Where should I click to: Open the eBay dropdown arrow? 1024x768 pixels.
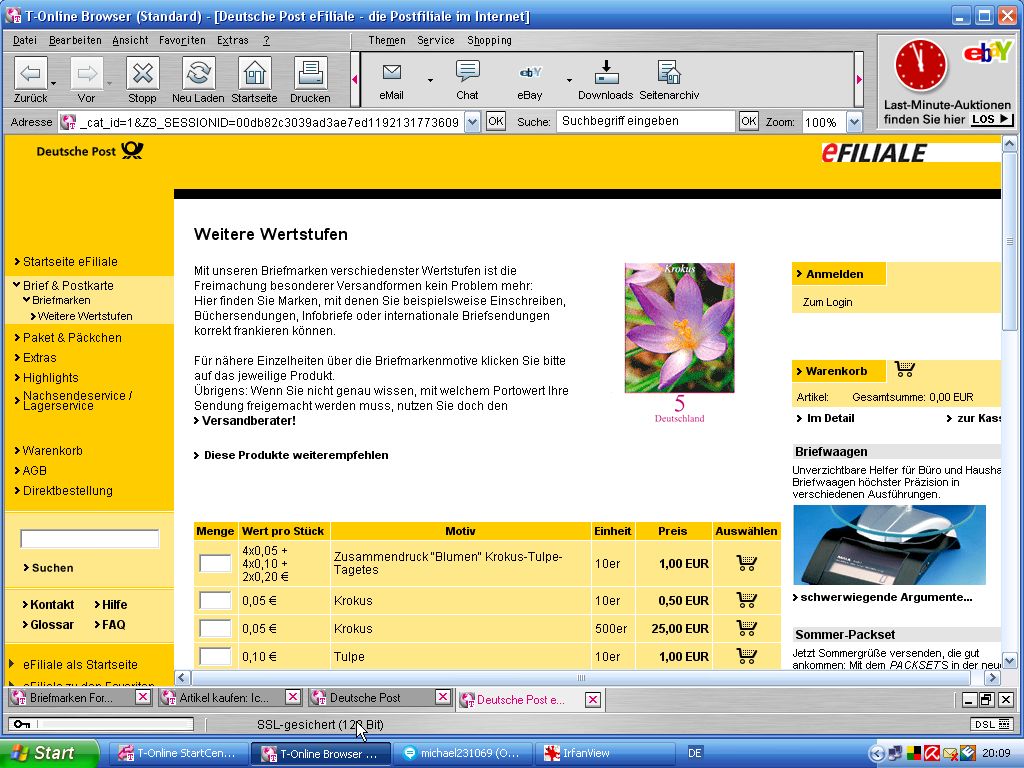tap(569, 80)
